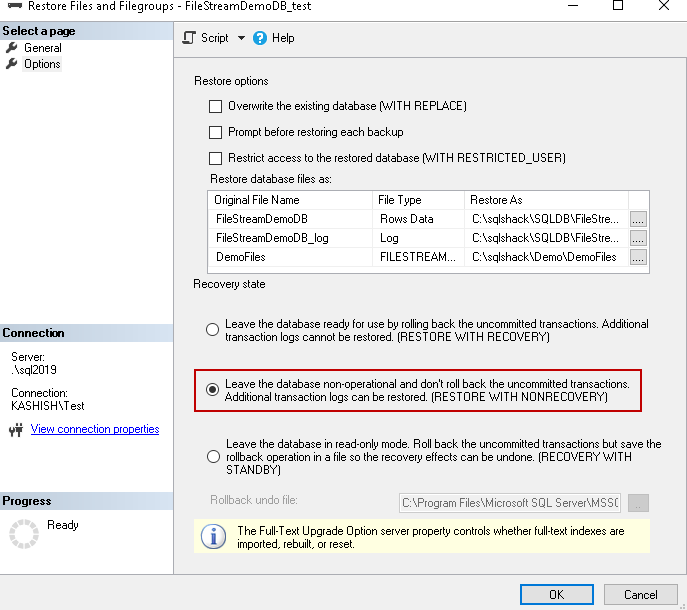Viewport: 687px width, 610px height.
Task: Click the Options page wrench icon
Action: (x=12, y=64)
